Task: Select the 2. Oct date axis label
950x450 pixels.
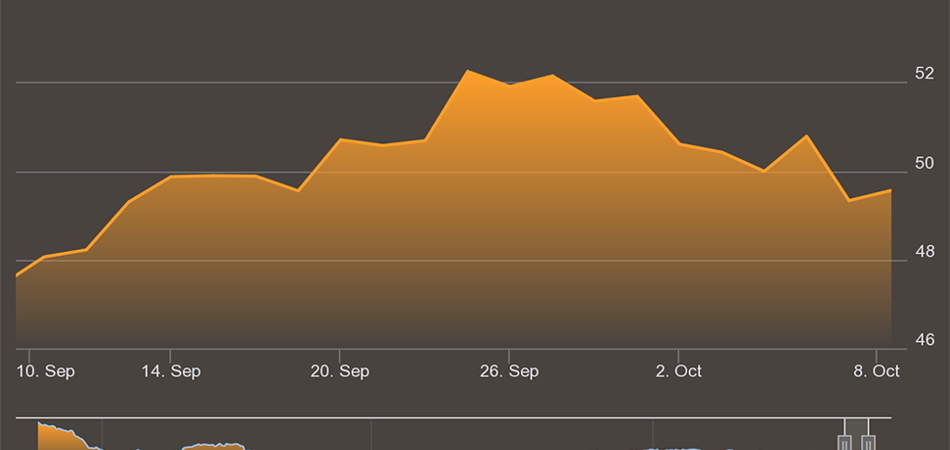Action: click(x=678, y=371)
